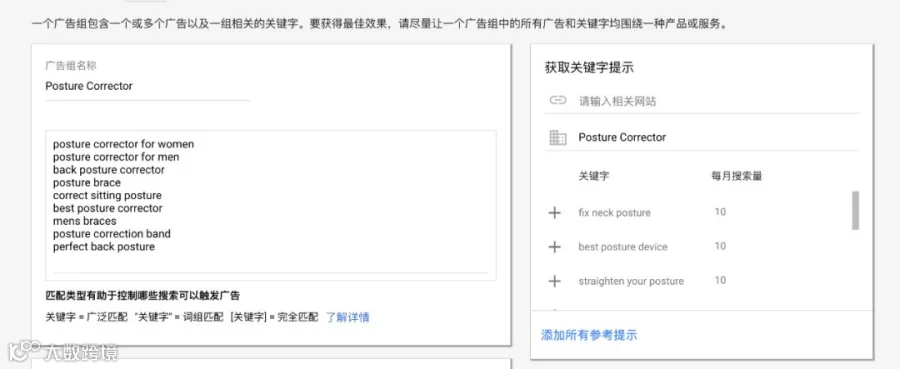
Task: Click the 关键字 column header
Action: (593, 176)
